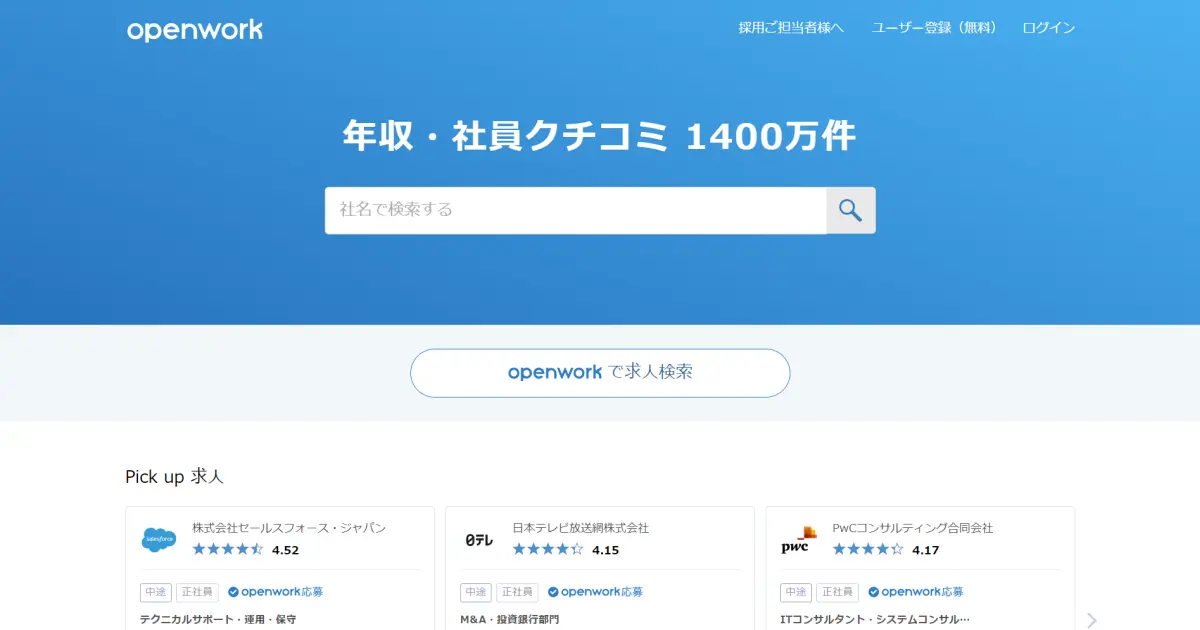This screenshot has height=630, width=1200.
Task: Open 採用ご担当者様へ in header
Action: click(791, 28)
